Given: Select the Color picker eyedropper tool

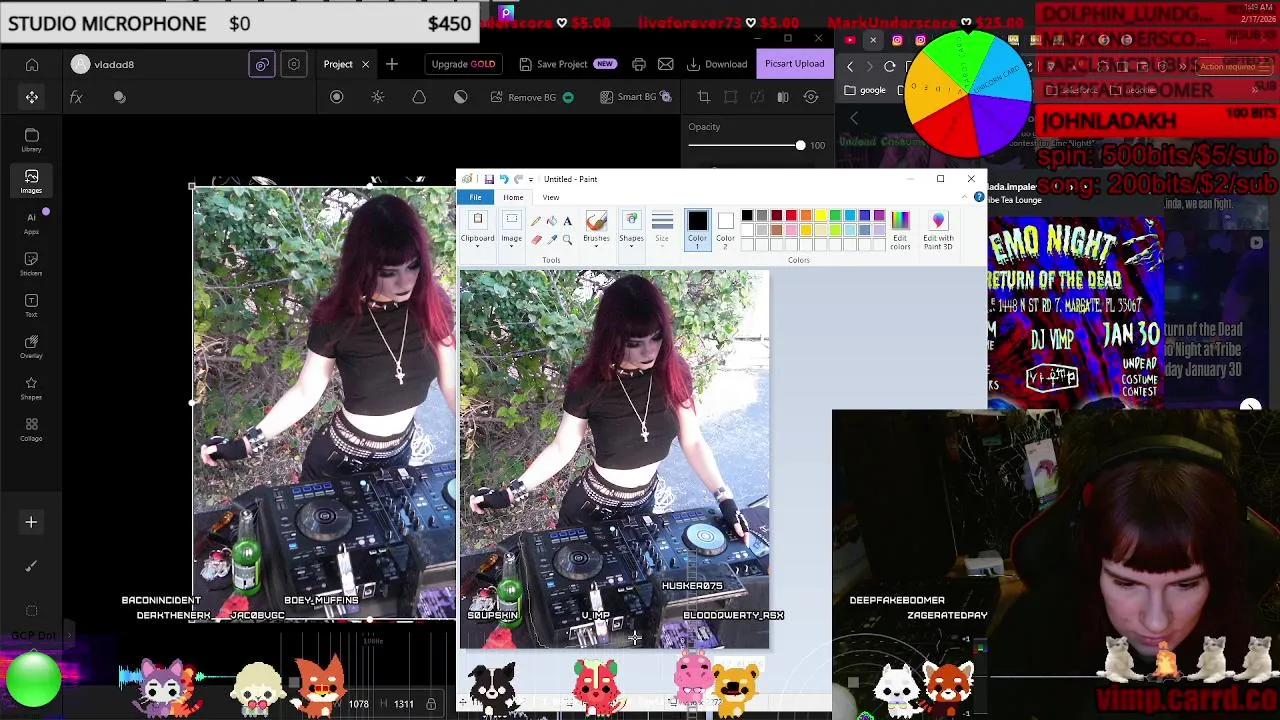Looking at the screenshot, I should [551, 239].
